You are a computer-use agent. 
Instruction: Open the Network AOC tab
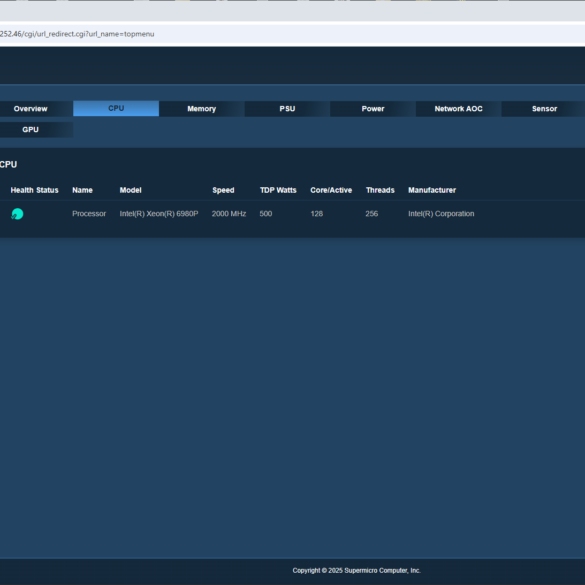click(x=459, y=109)
